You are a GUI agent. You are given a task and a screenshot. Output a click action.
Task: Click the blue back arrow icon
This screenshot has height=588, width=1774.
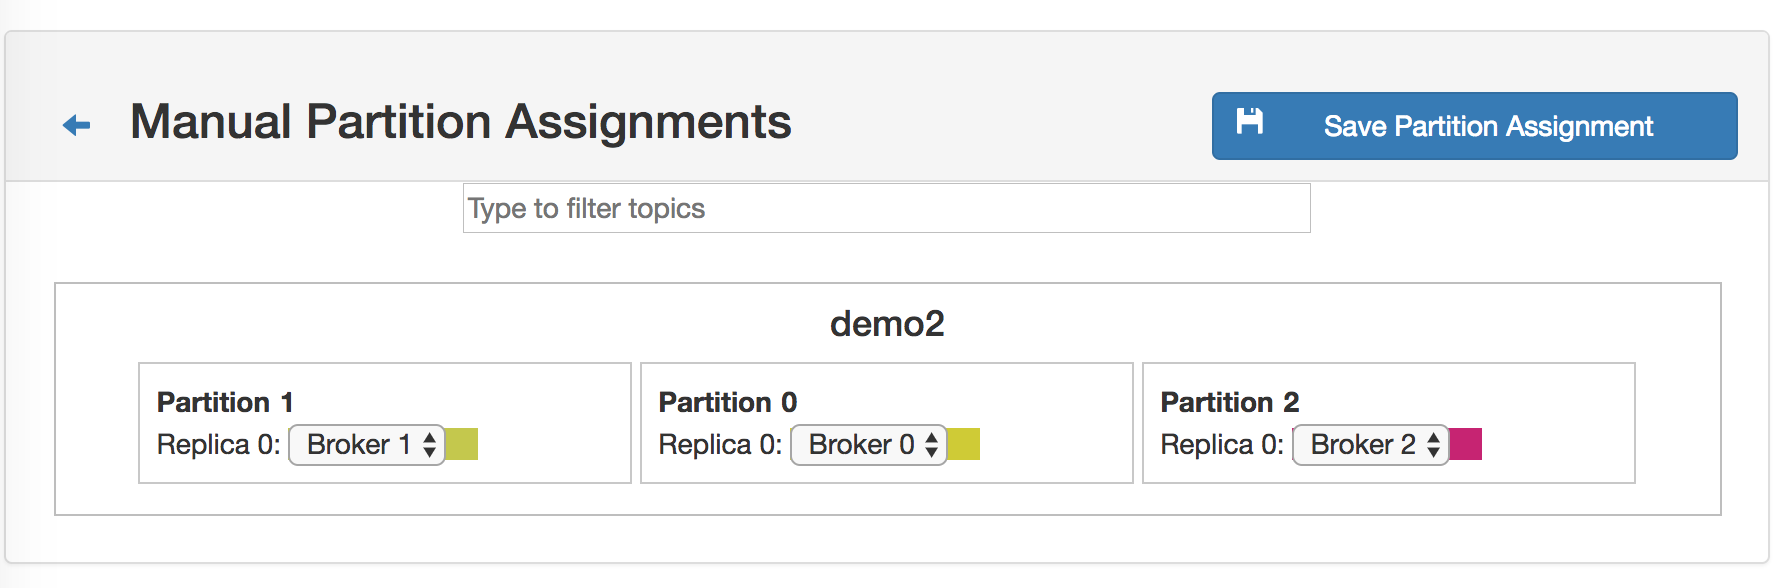(x=76, y=125)
